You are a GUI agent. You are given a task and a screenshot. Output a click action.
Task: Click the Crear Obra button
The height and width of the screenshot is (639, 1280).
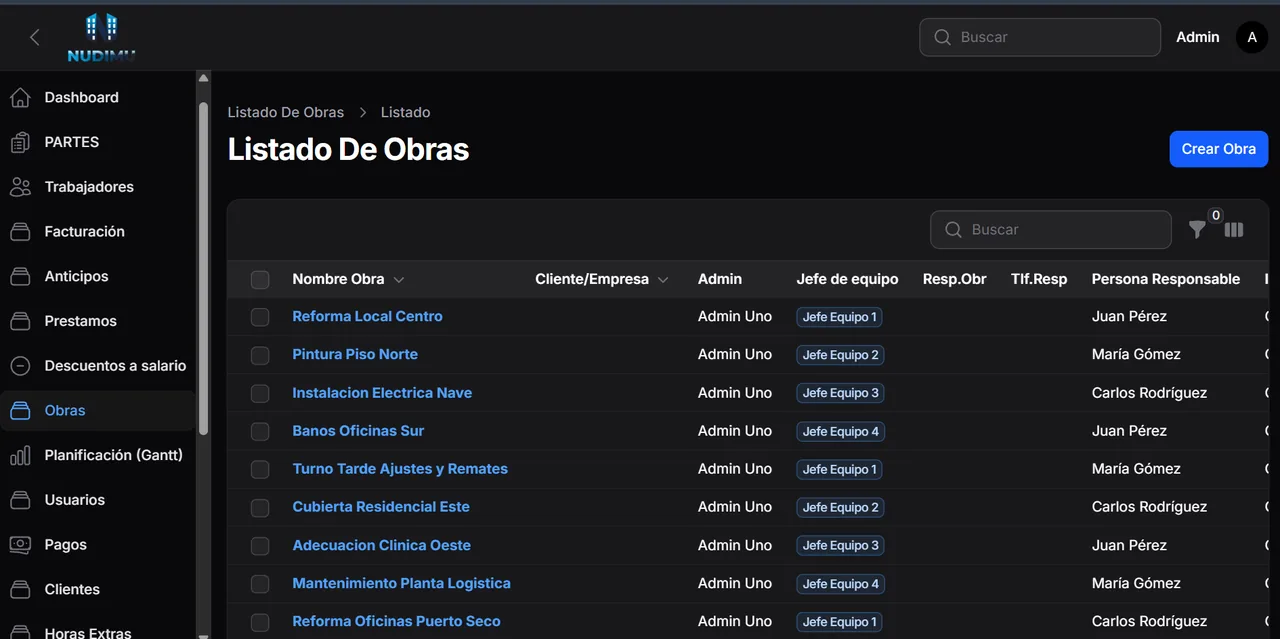(1219, 149)
